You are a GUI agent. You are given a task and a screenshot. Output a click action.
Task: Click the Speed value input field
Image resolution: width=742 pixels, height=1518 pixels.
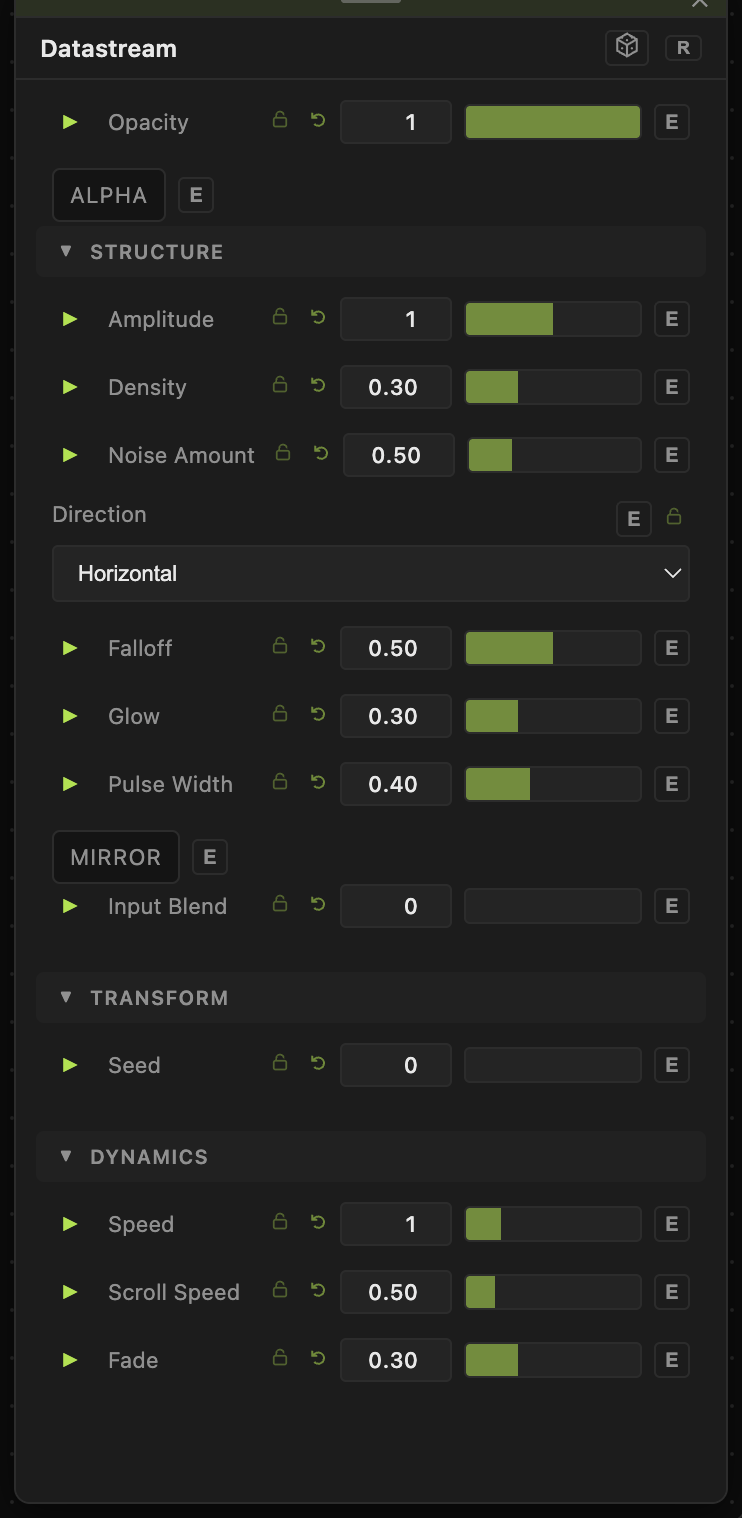click(x=396, y=1224)
